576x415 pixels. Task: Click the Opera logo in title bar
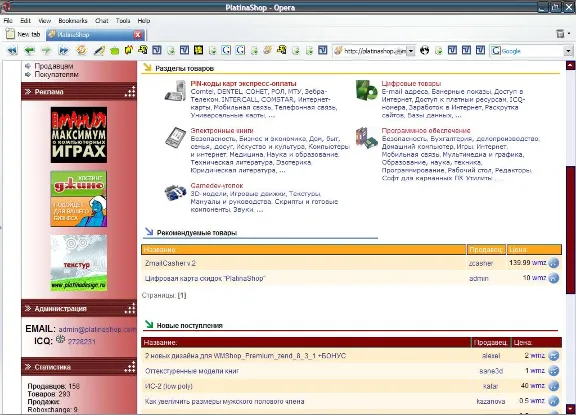5,7
